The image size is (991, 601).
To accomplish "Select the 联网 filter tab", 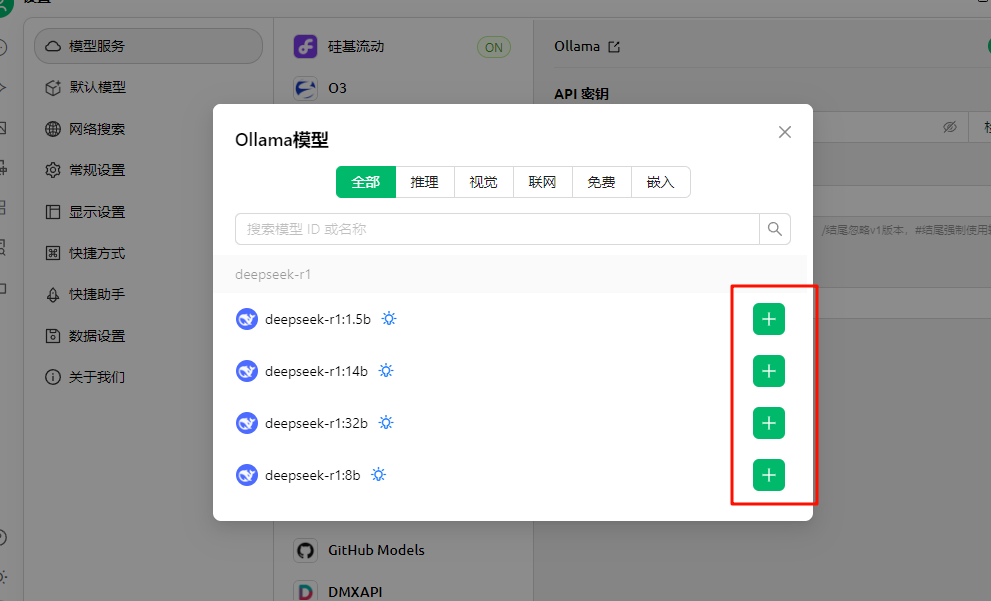I will 542,182.
